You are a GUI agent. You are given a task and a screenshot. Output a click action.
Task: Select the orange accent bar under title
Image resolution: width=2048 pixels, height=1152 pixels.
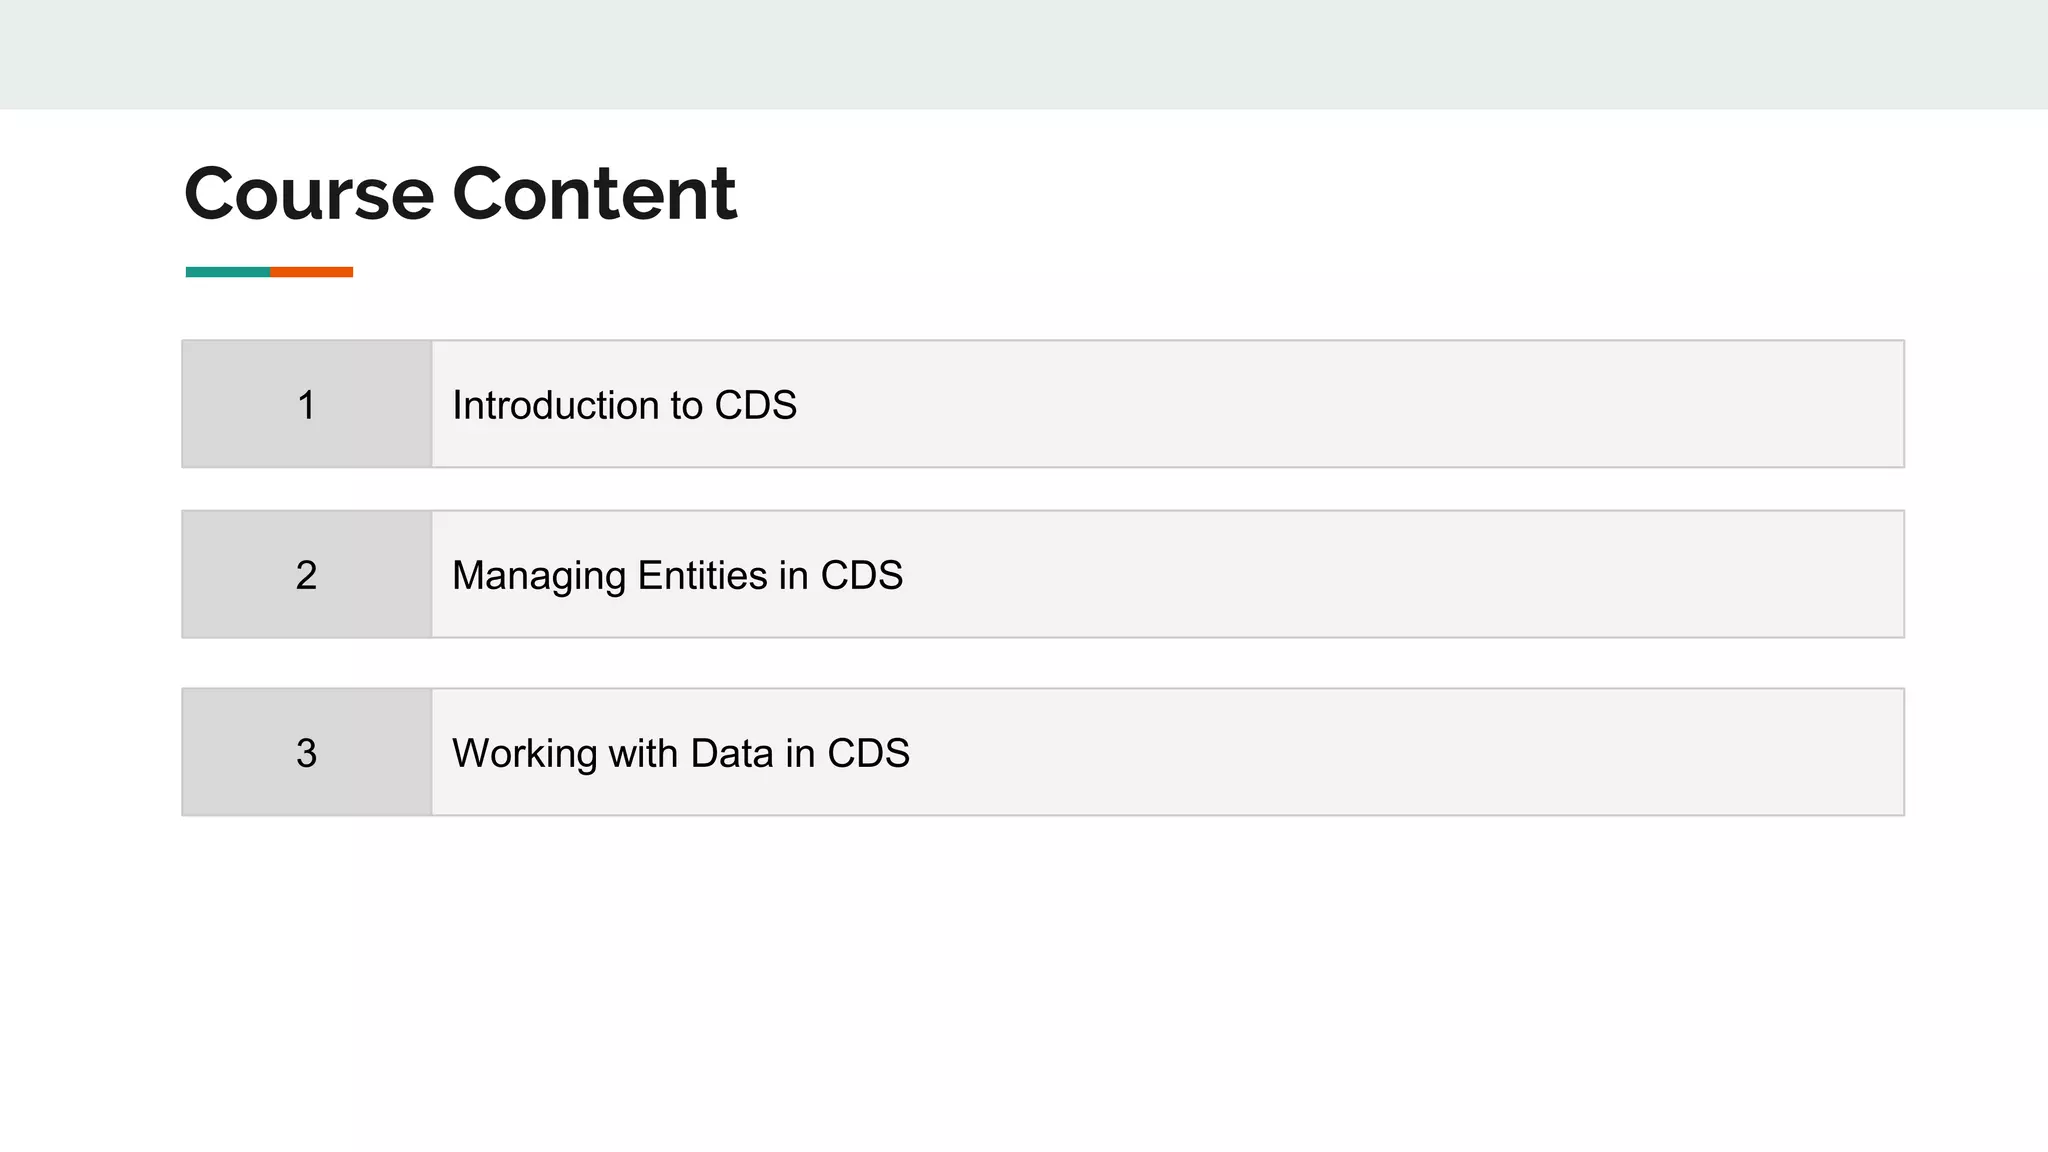click(x=311, y=272)
